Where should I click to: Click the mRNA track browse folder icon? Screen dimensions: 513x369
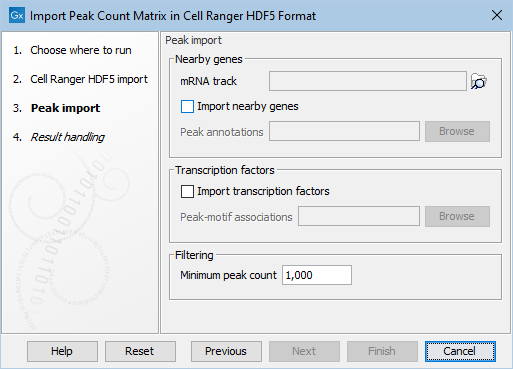point(479,81)
